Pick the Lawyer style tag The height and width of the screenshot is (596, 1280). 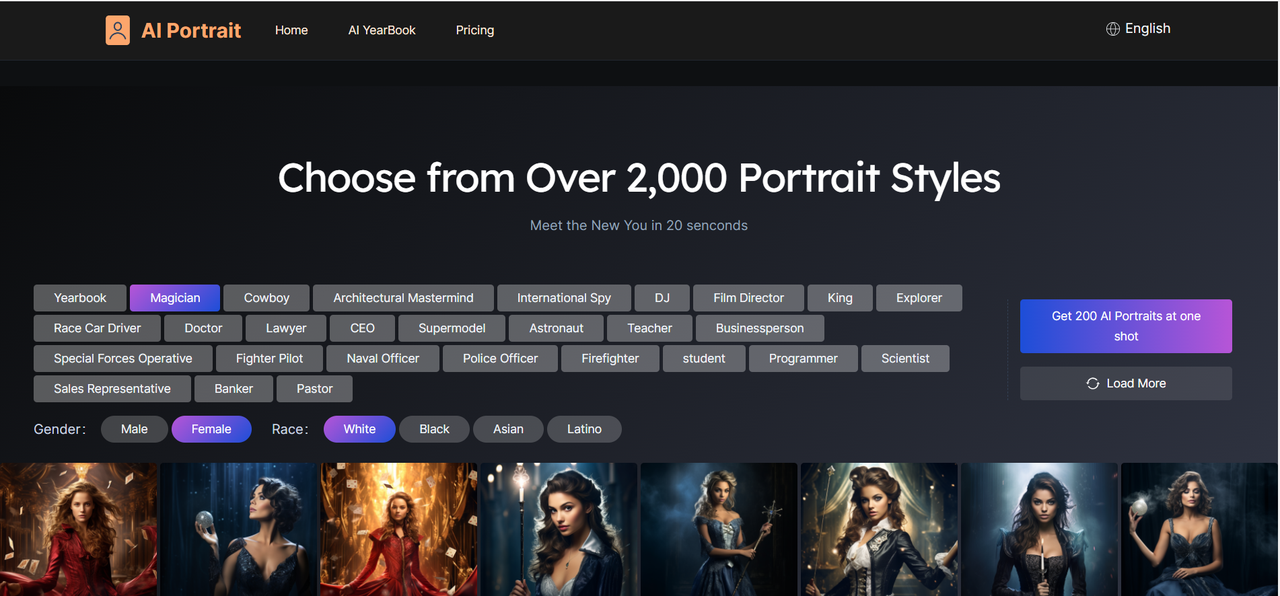click(x=286, y=328)
